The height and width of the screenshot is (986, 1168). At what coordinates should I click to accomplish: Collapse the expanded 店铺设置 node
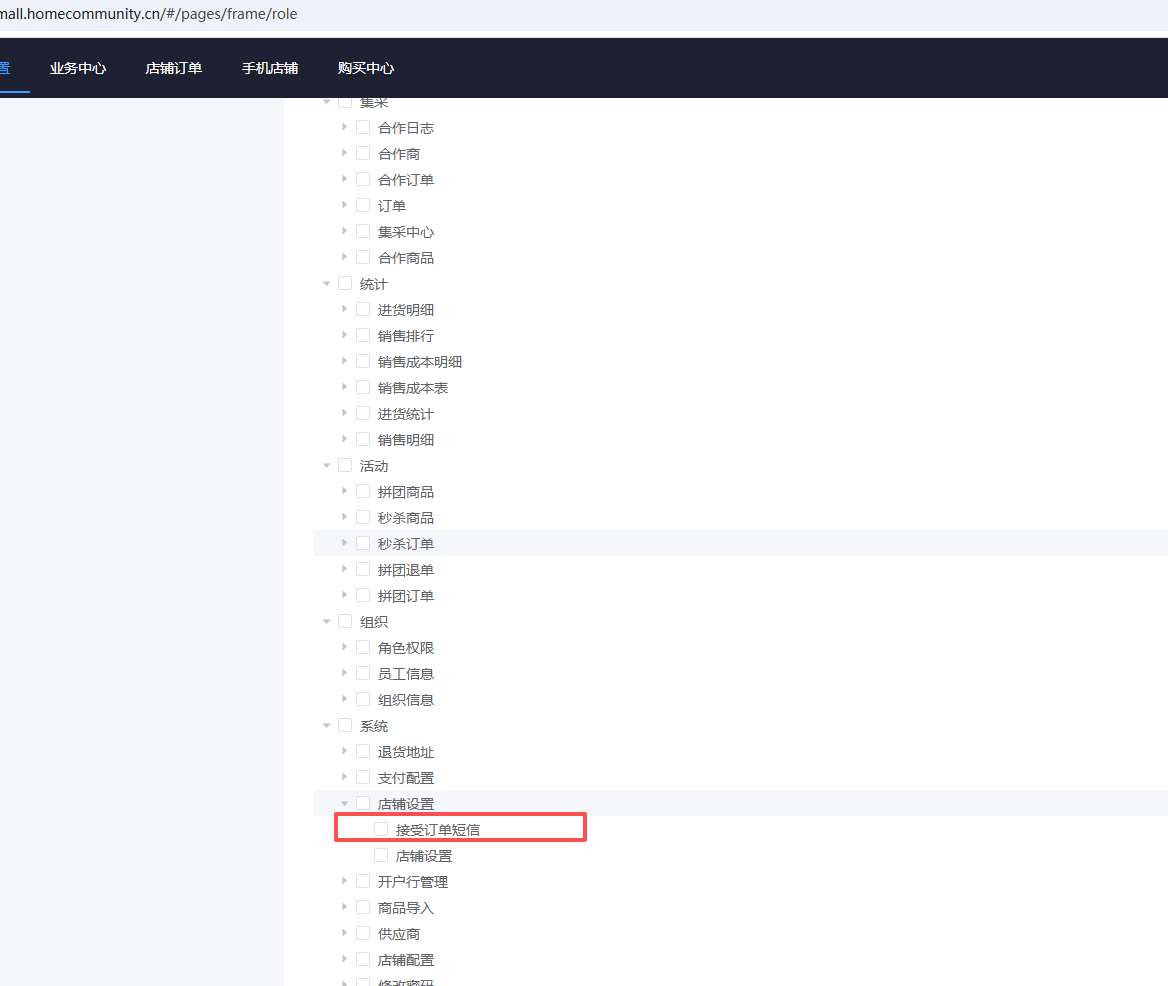click(x=345, y=803)
